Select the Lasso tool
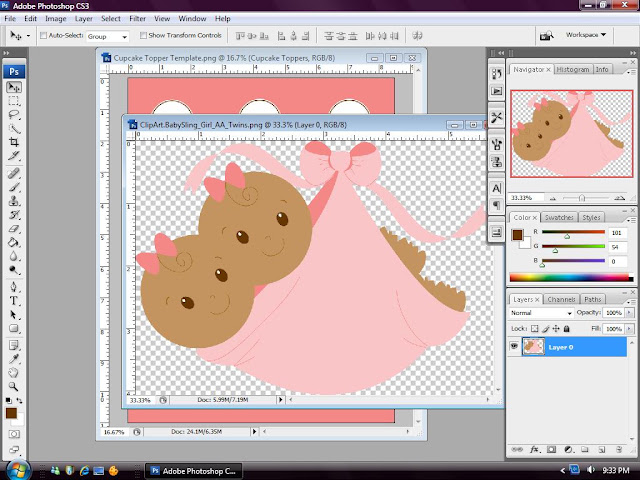The height and width of the screenshot is (480, 640). [x=14, y=115]
